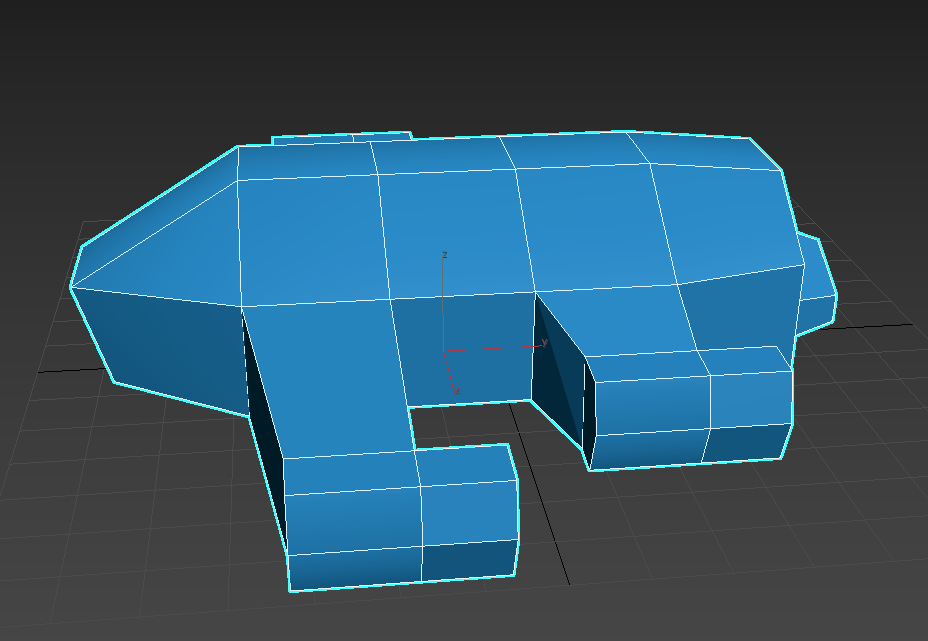This screenshot has height=641, width=928.
Task: Click the gray vertical Z axis line
Action: pyautogui.click(x=444, y=300)
